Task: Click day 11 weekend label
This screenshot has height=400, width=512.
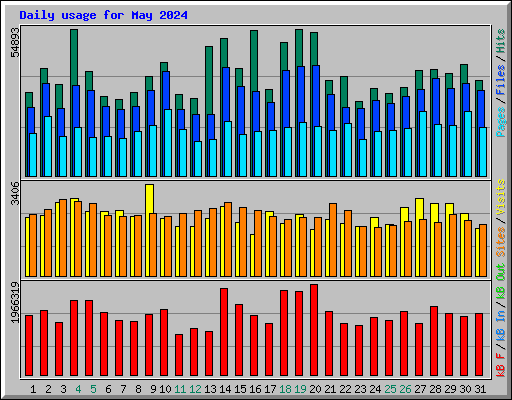Action: (x=180, y=389)
